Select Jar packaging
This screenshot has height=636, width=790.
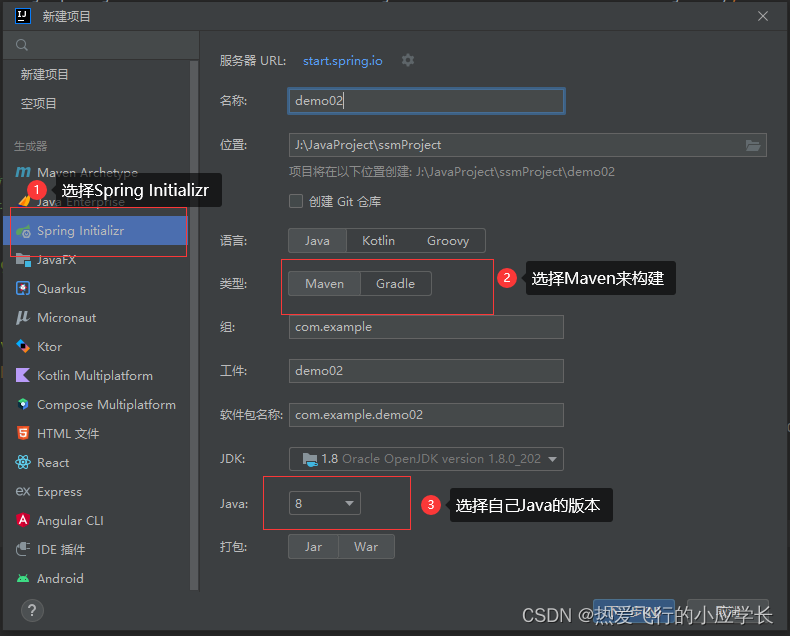(x=313, y=547)
